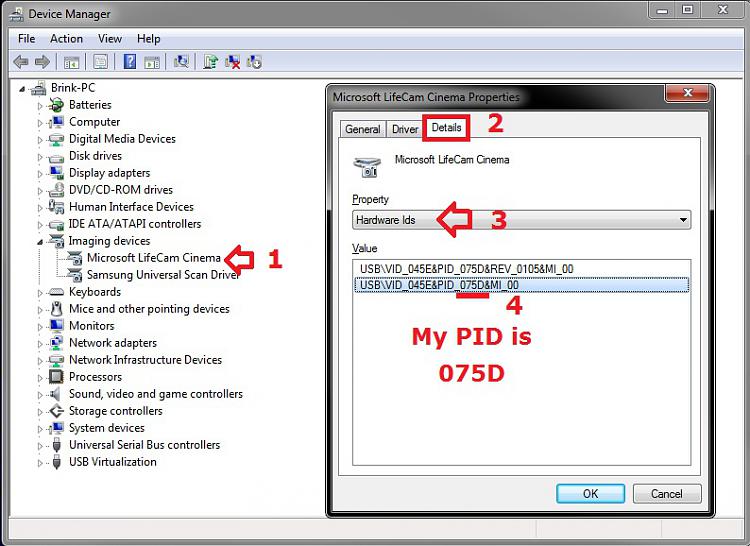Click Update Driver Software toolbar icon
Image resolution: width=750 pixels, height=546 pixels.
pyautogui.click(x=210, y=62)
